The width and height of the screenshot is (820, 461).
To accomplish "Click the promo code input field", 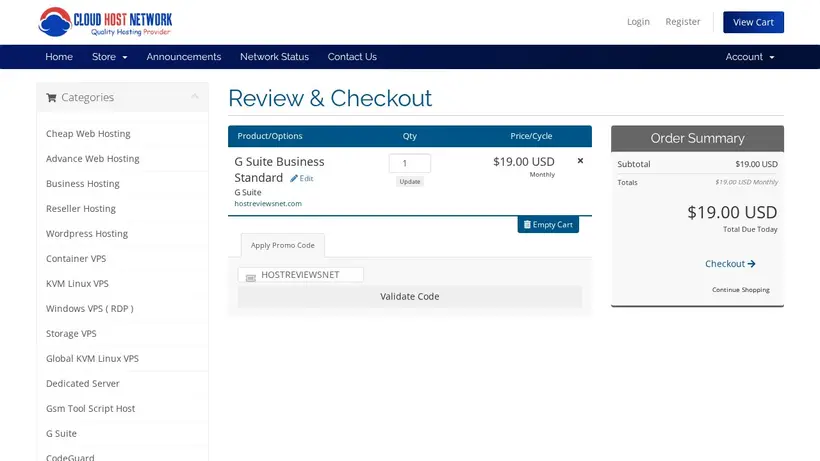I will pos(301,274).
